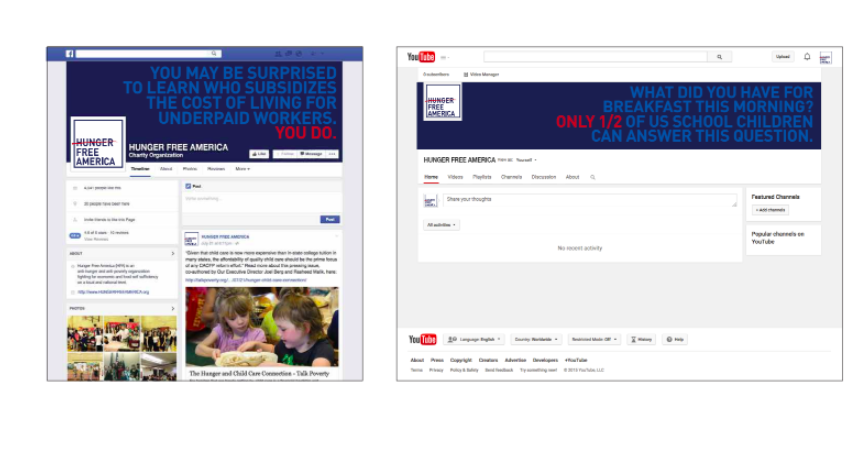
Task: Click the Help button in footer
Action: (x=675, y=339)
